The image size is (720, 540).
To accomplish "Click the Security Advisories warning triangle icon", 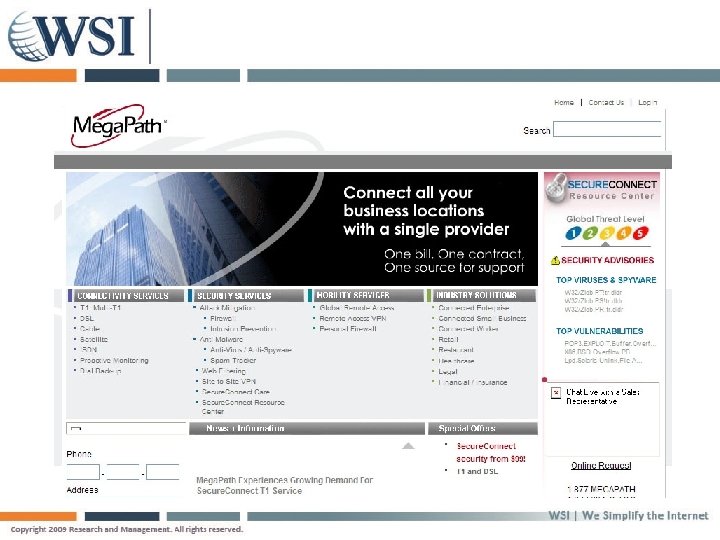I will pos(555,260).
